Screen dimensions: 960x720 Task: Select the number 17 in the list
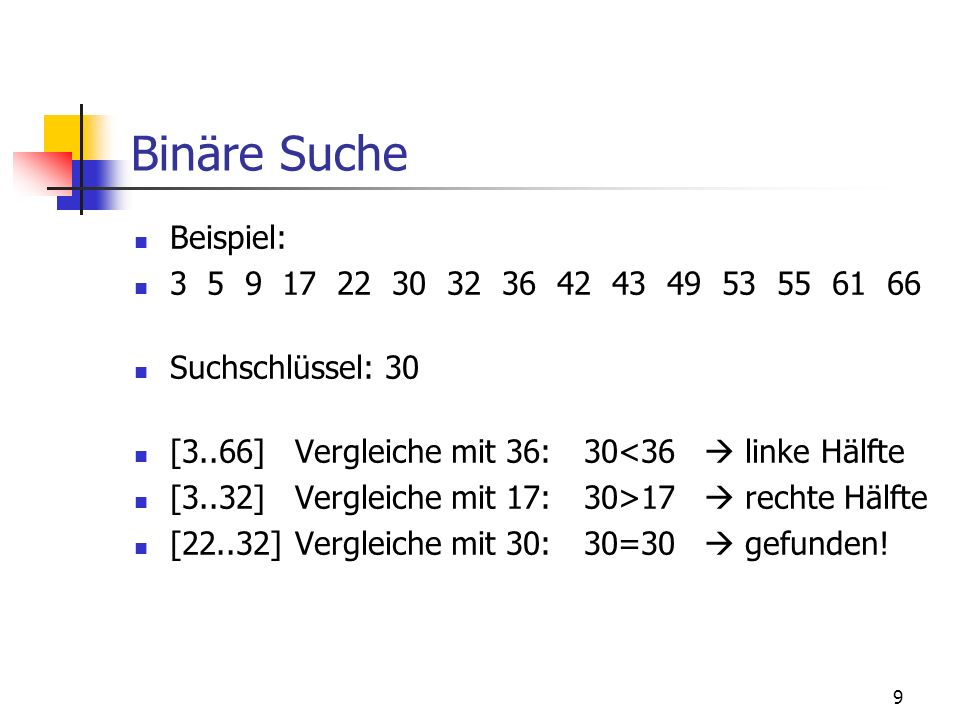(x=299, y=284)
